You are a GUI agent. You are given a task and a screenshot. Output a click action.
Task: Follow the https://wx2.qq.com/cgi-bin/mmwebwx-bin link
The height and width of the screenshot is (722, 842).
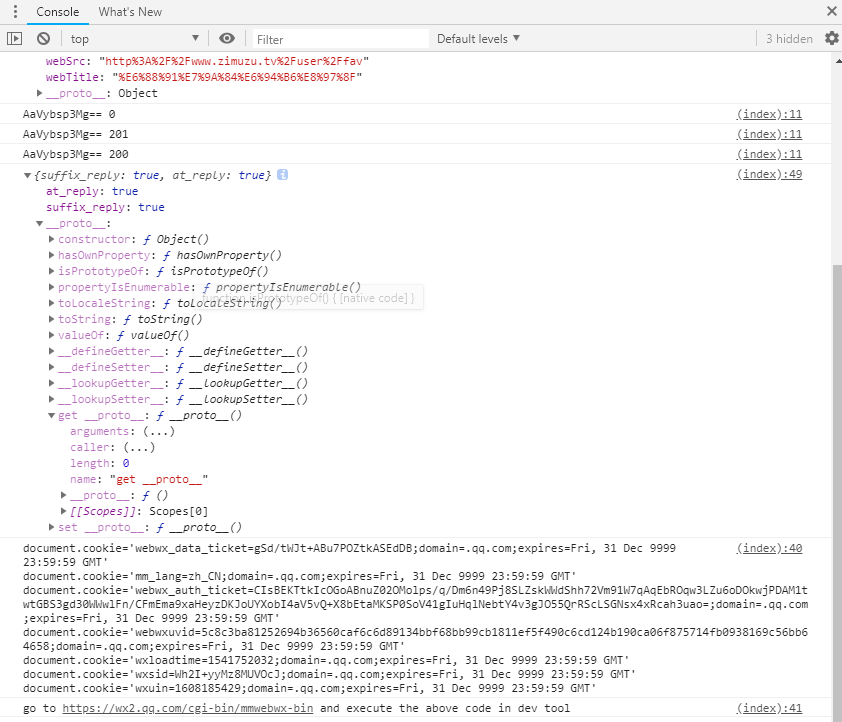(x=187, y=708)
